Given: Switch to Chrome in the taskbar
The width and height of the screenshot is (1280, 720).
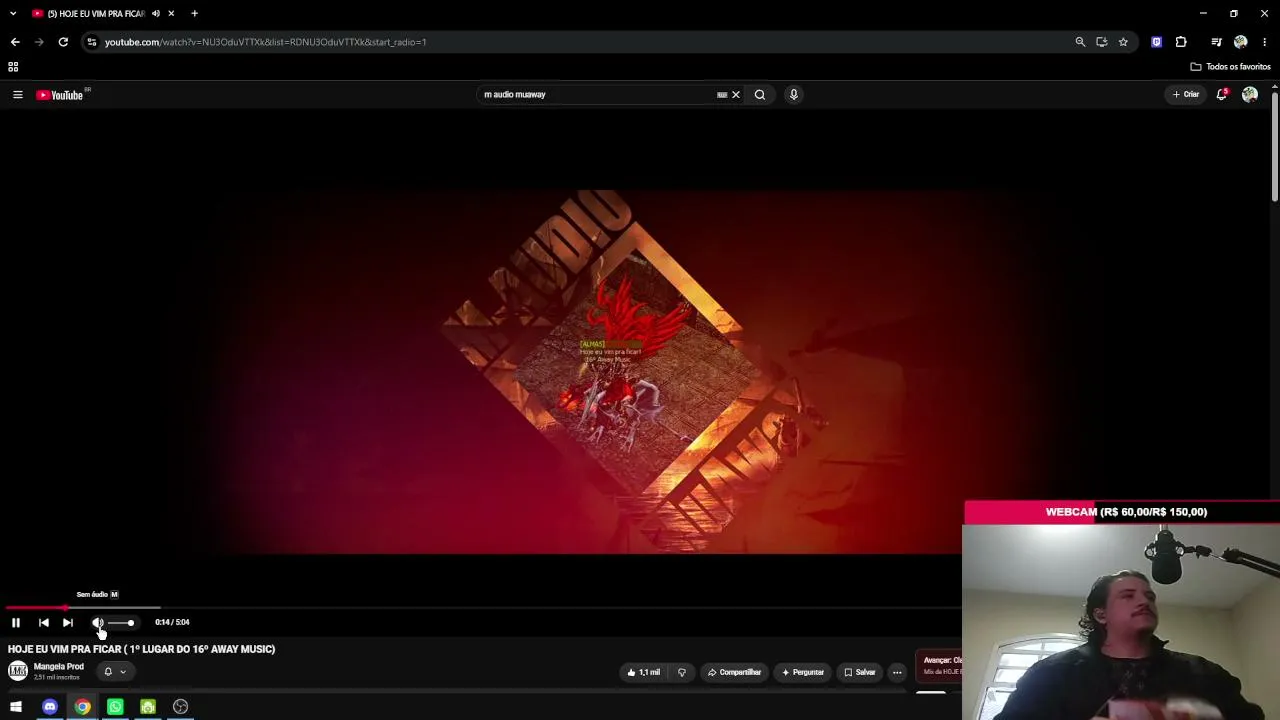Looking at the screenshot, I should (x=83, y=707).
